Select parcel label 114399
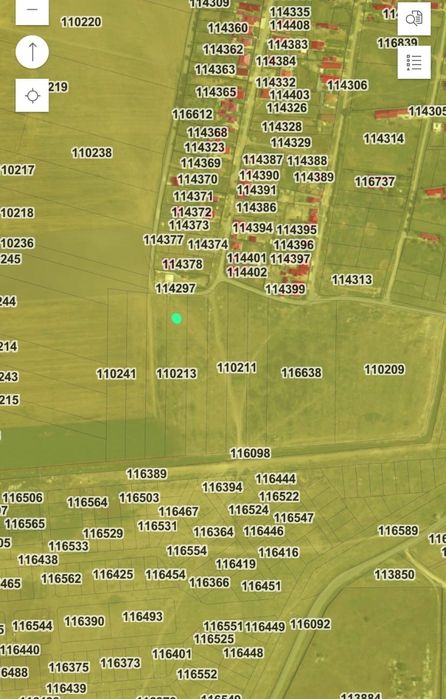Viewport: 446px width, 699px height. [285, 289]
